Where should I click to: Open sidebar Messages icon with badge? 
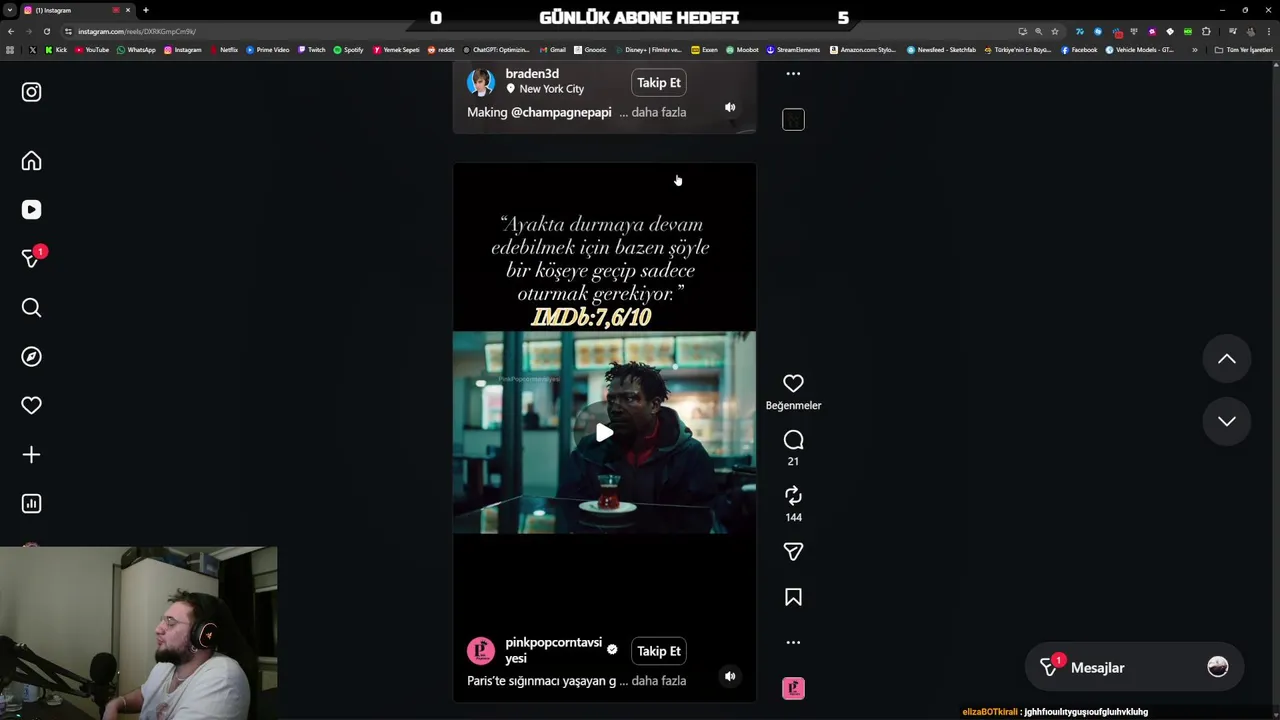(x=31, y=258)
